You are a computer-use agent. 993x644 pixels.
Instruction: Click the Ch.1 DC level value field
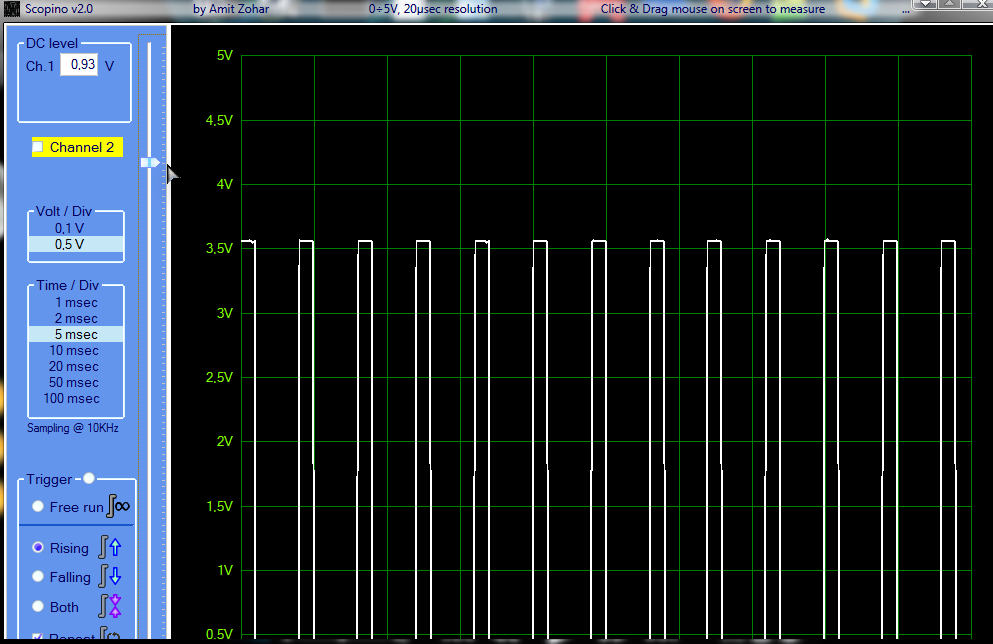pos(80,65)
